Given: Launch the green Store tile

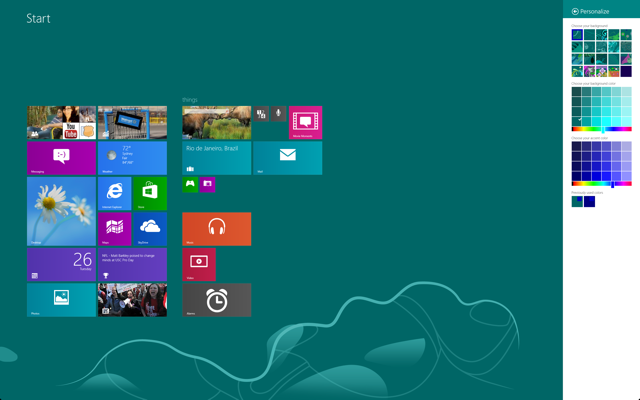Looking at the screenshot, I should coord(150,193).
